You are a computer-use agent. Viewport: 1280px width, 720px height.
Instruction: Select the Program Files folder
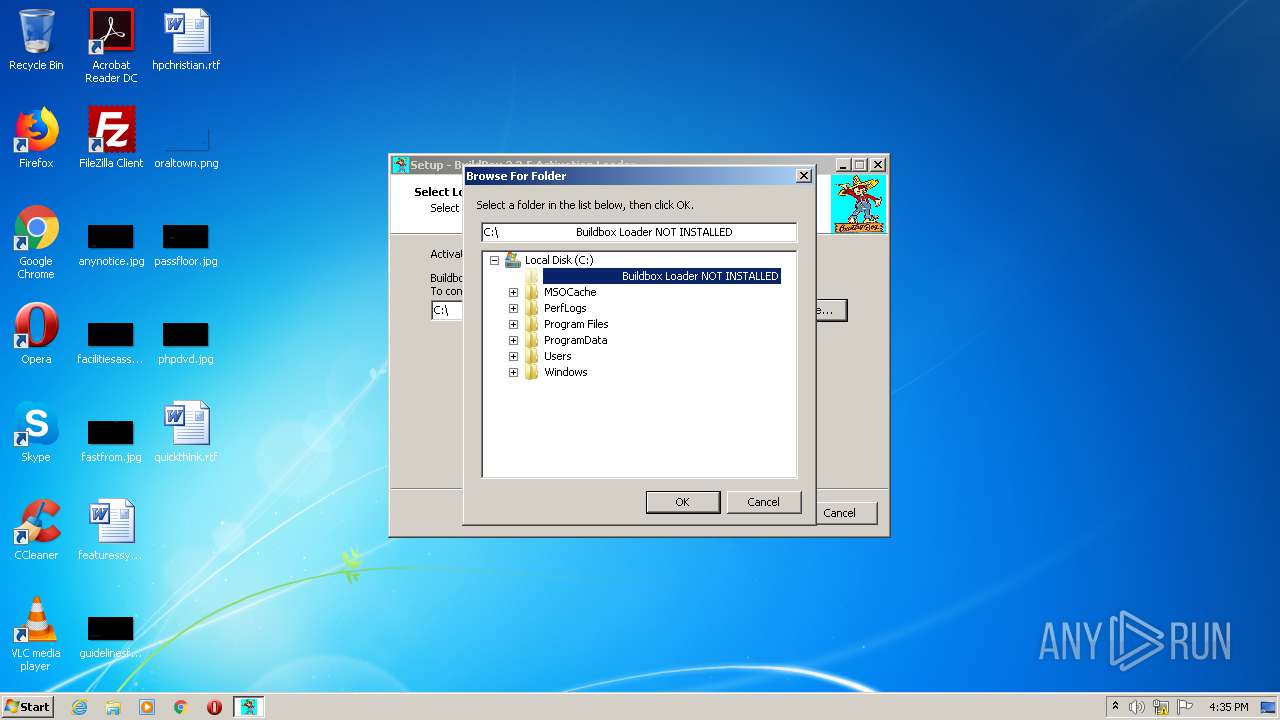tap(576, 324)
